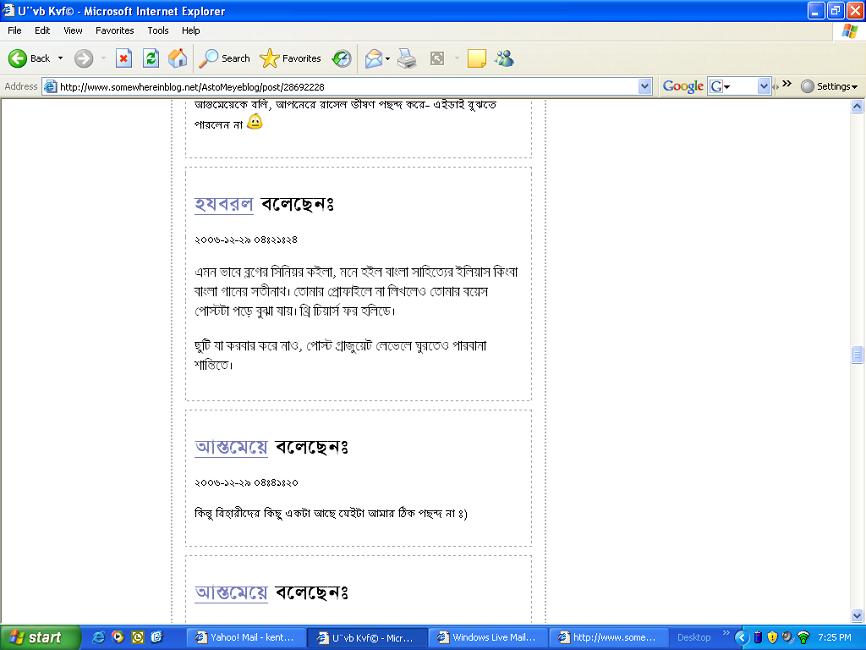Open the History clock icon
The image size is (866, 650).
coord(342,58)
